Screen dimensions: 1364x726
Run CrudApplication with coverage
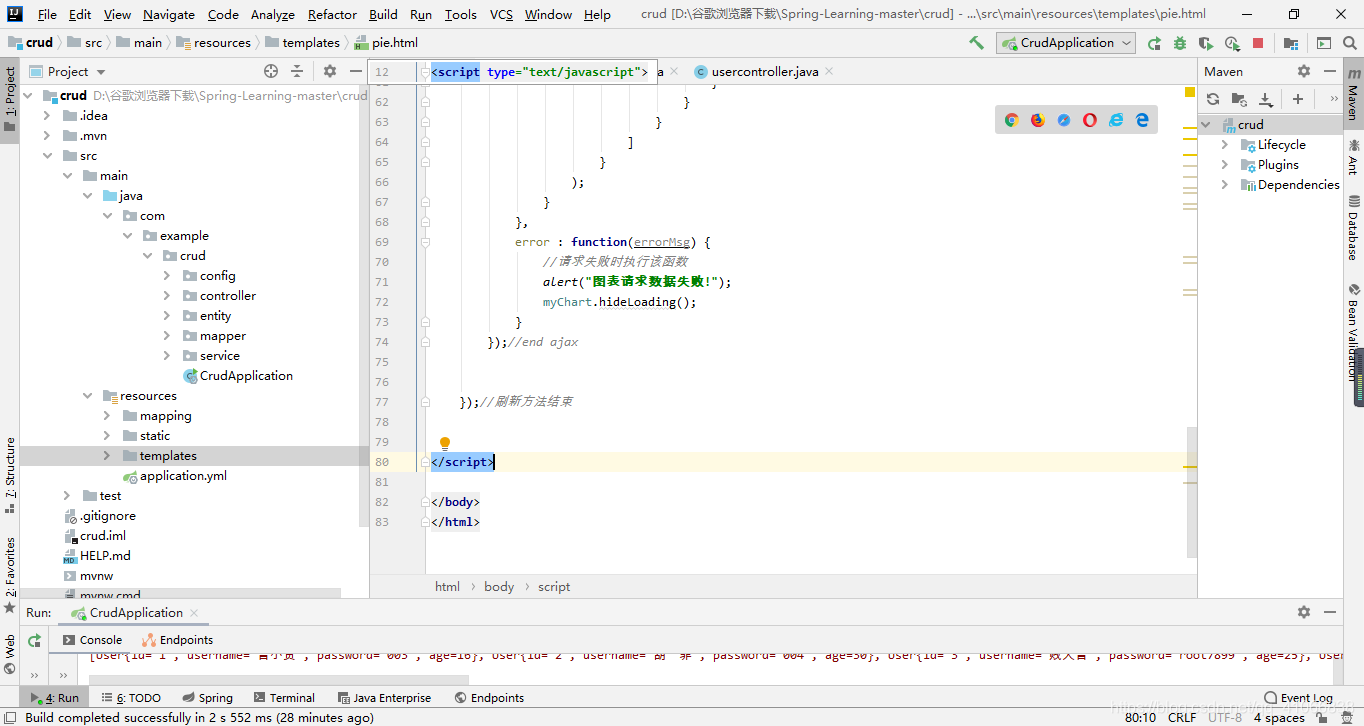pos(1206,43)
